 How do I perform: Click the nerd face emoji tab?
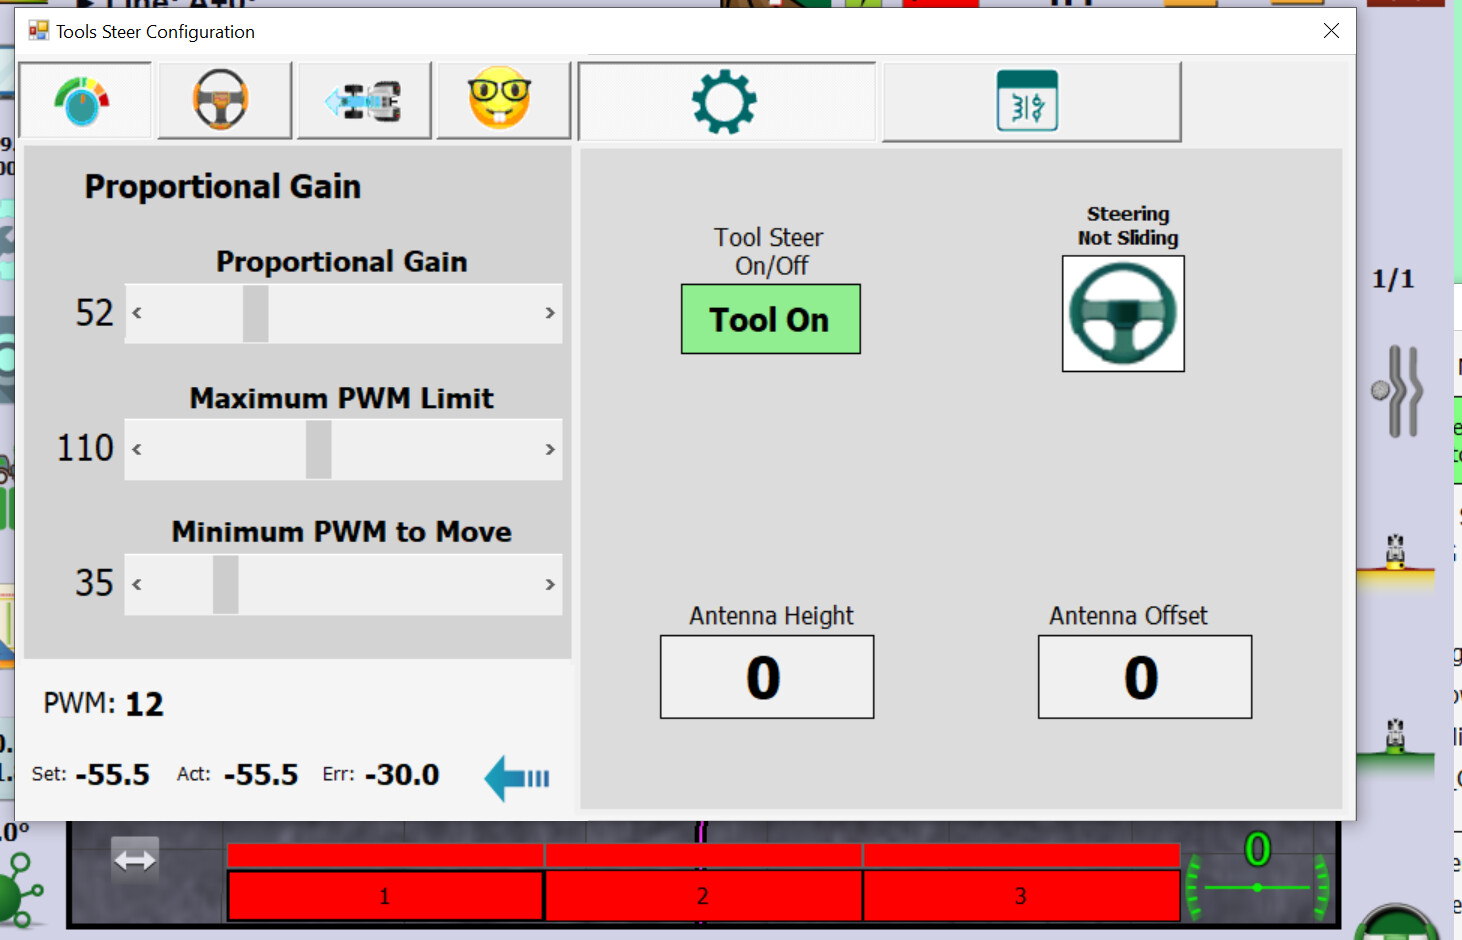pyautogui.click(x=502, y=101)
